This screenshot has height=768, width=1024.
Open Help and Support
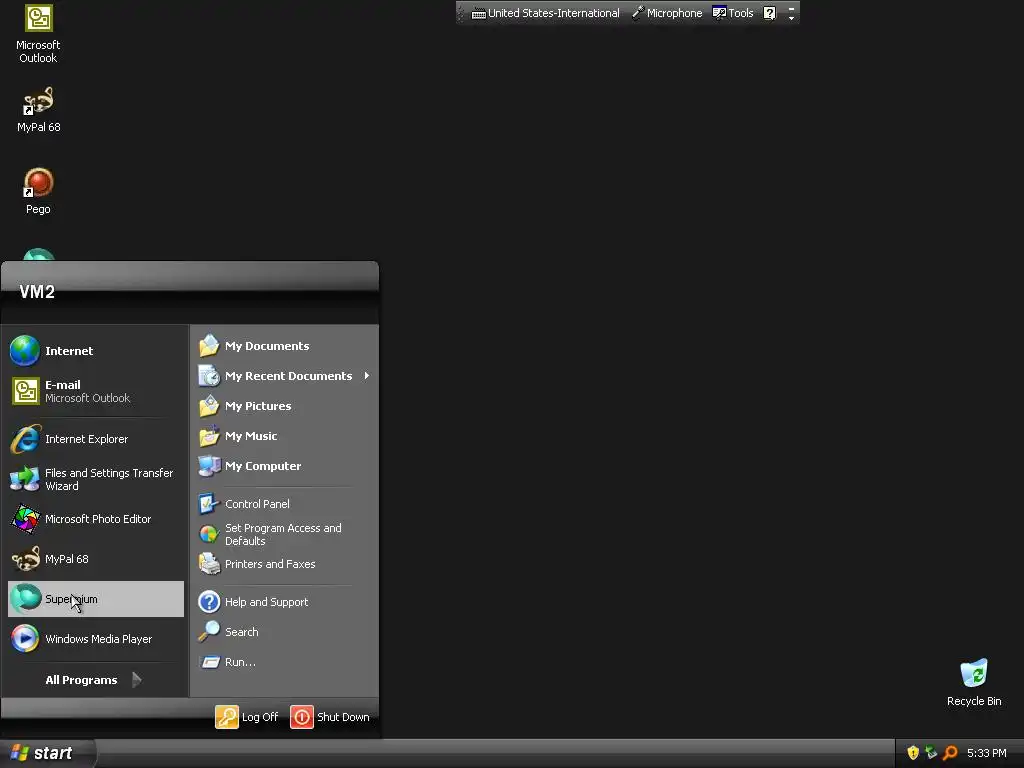tap(285, 602)
